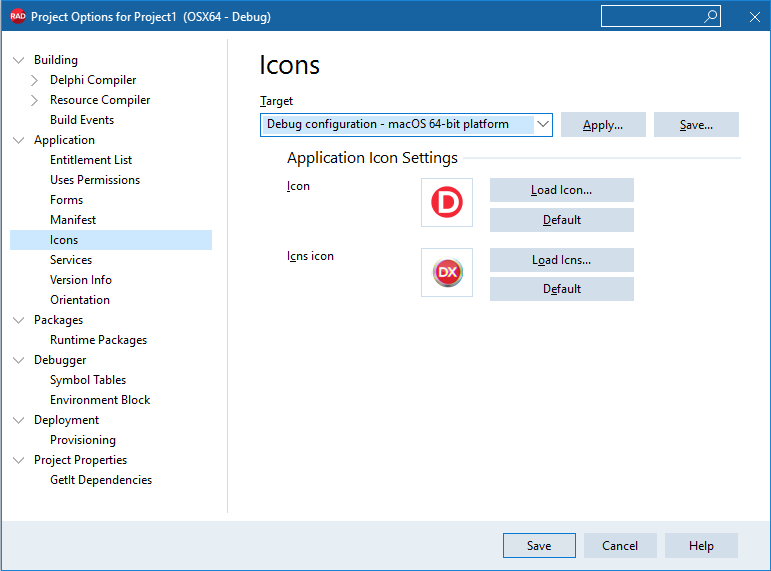Open the Manifest options page
This screenshot has height=571, width=771.
(73, 220)
